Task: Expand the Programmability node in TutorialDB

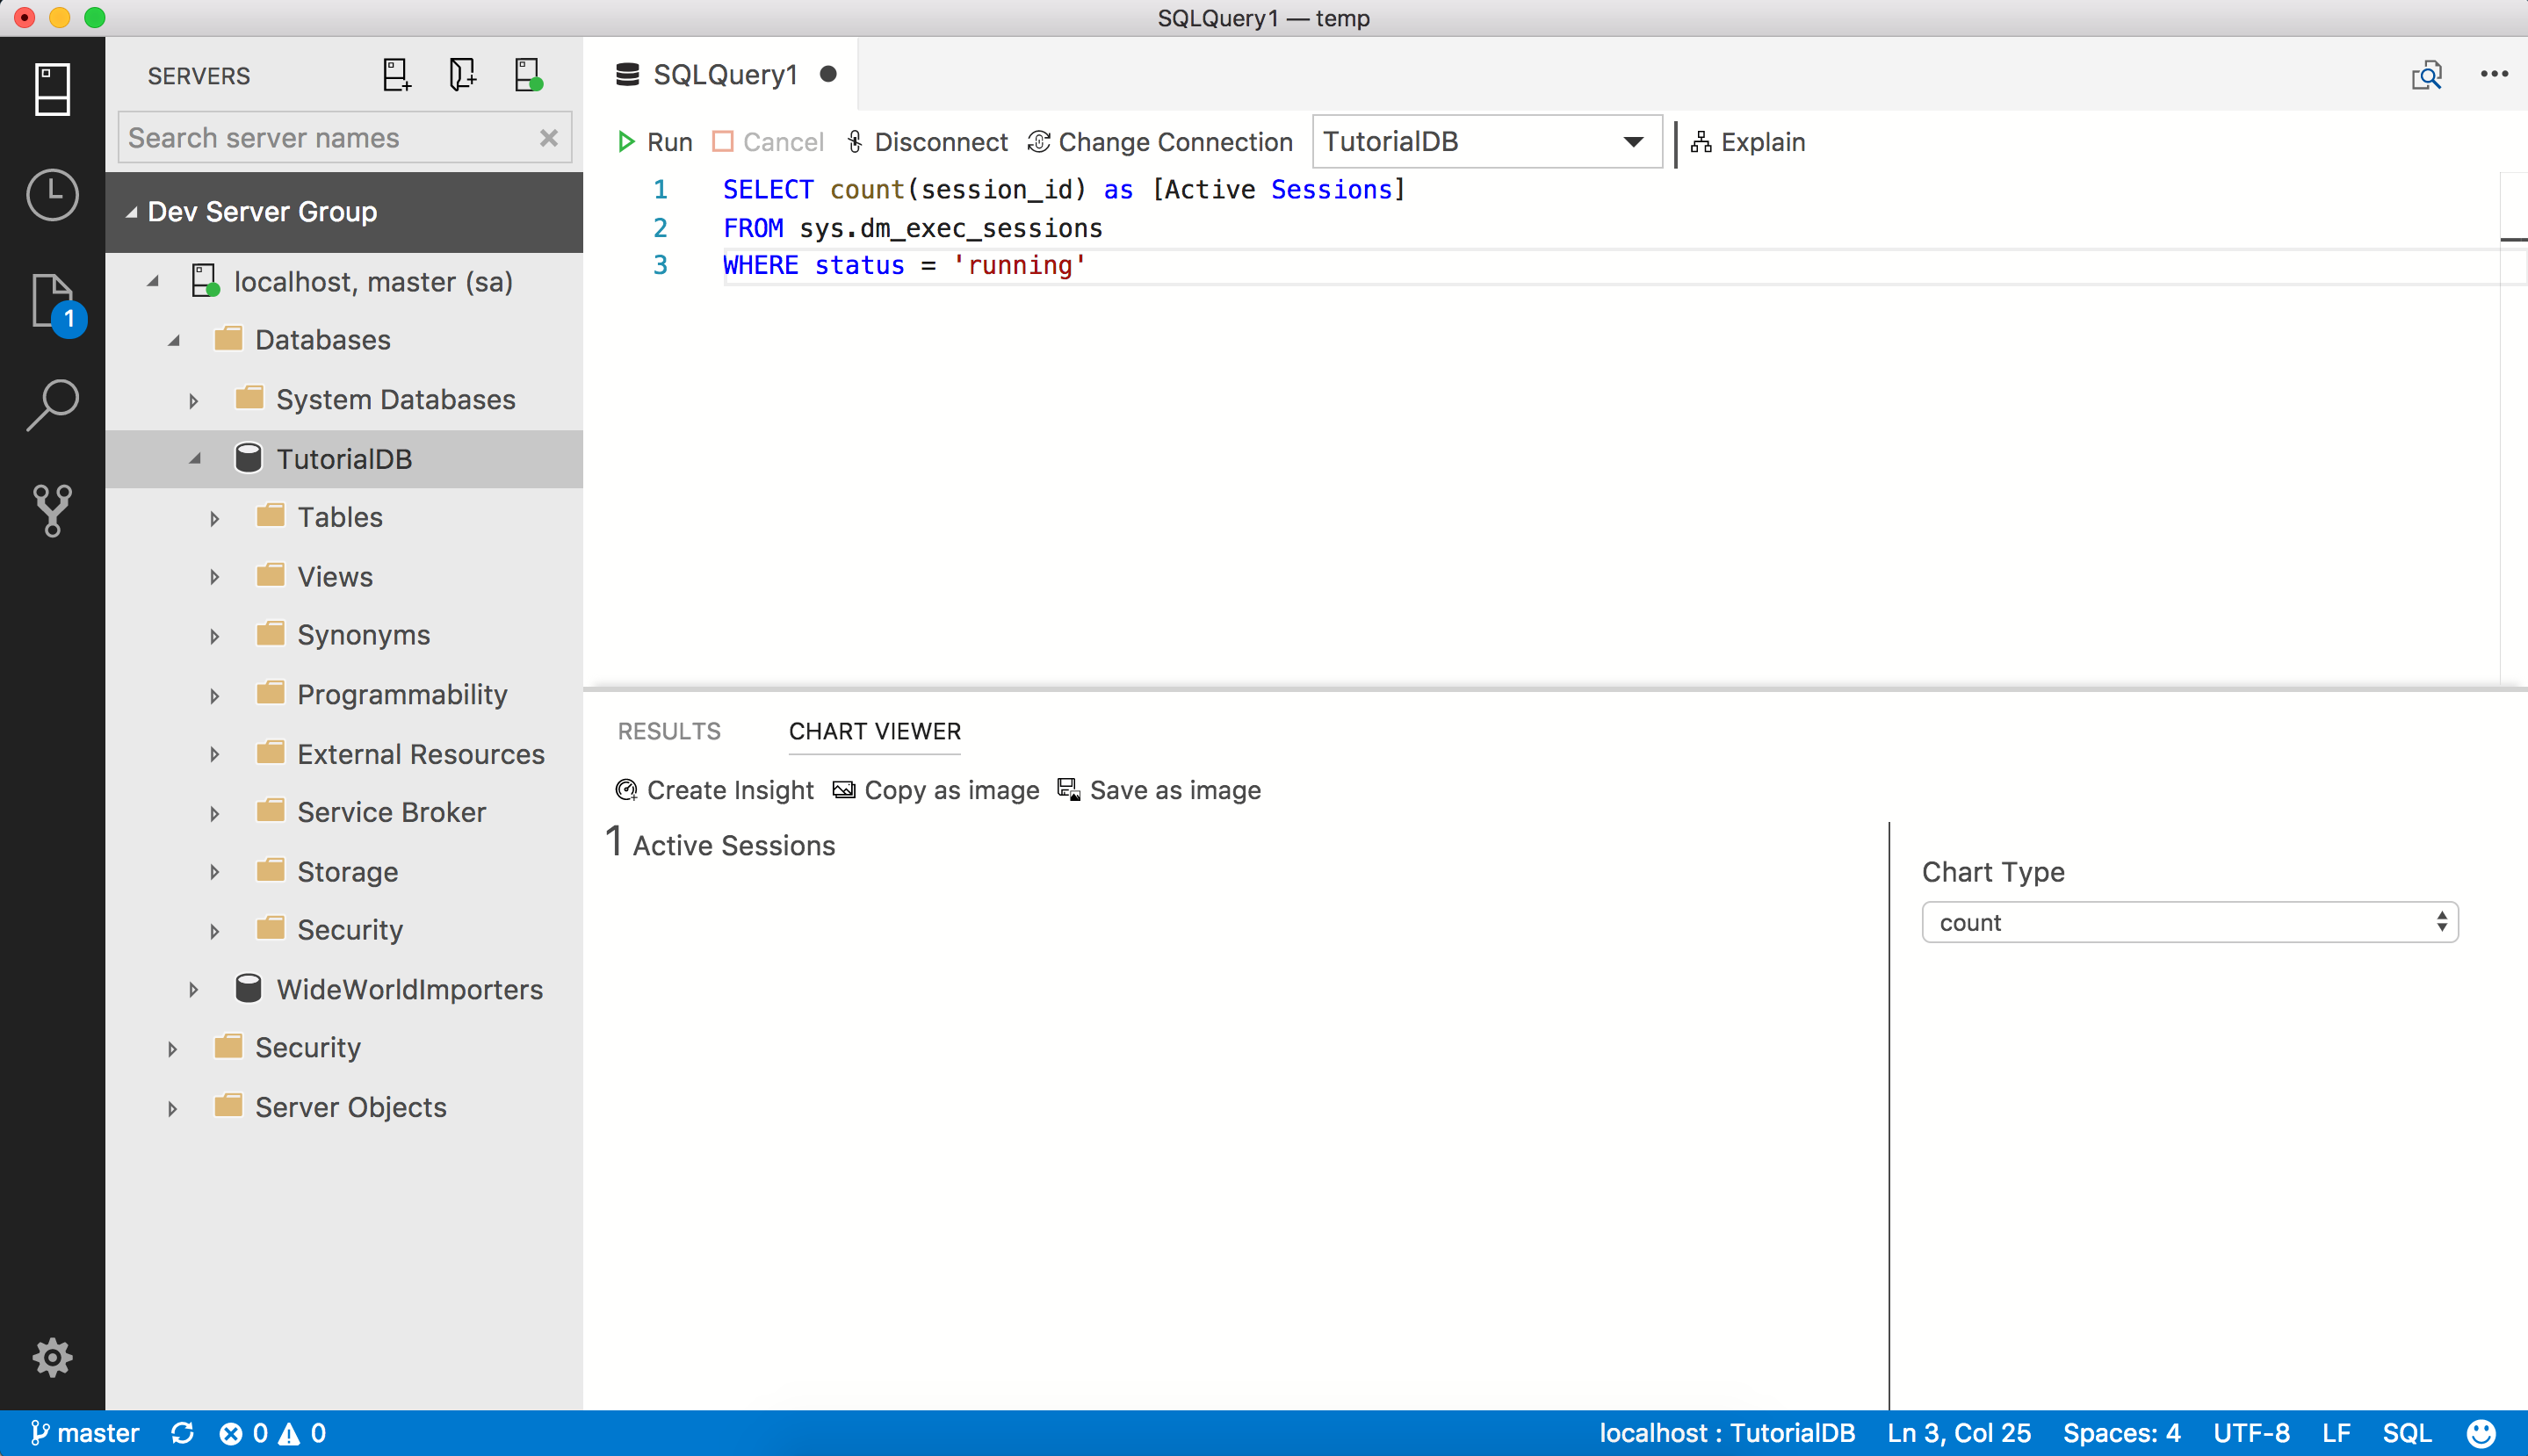Action: (x=213, y=694)
